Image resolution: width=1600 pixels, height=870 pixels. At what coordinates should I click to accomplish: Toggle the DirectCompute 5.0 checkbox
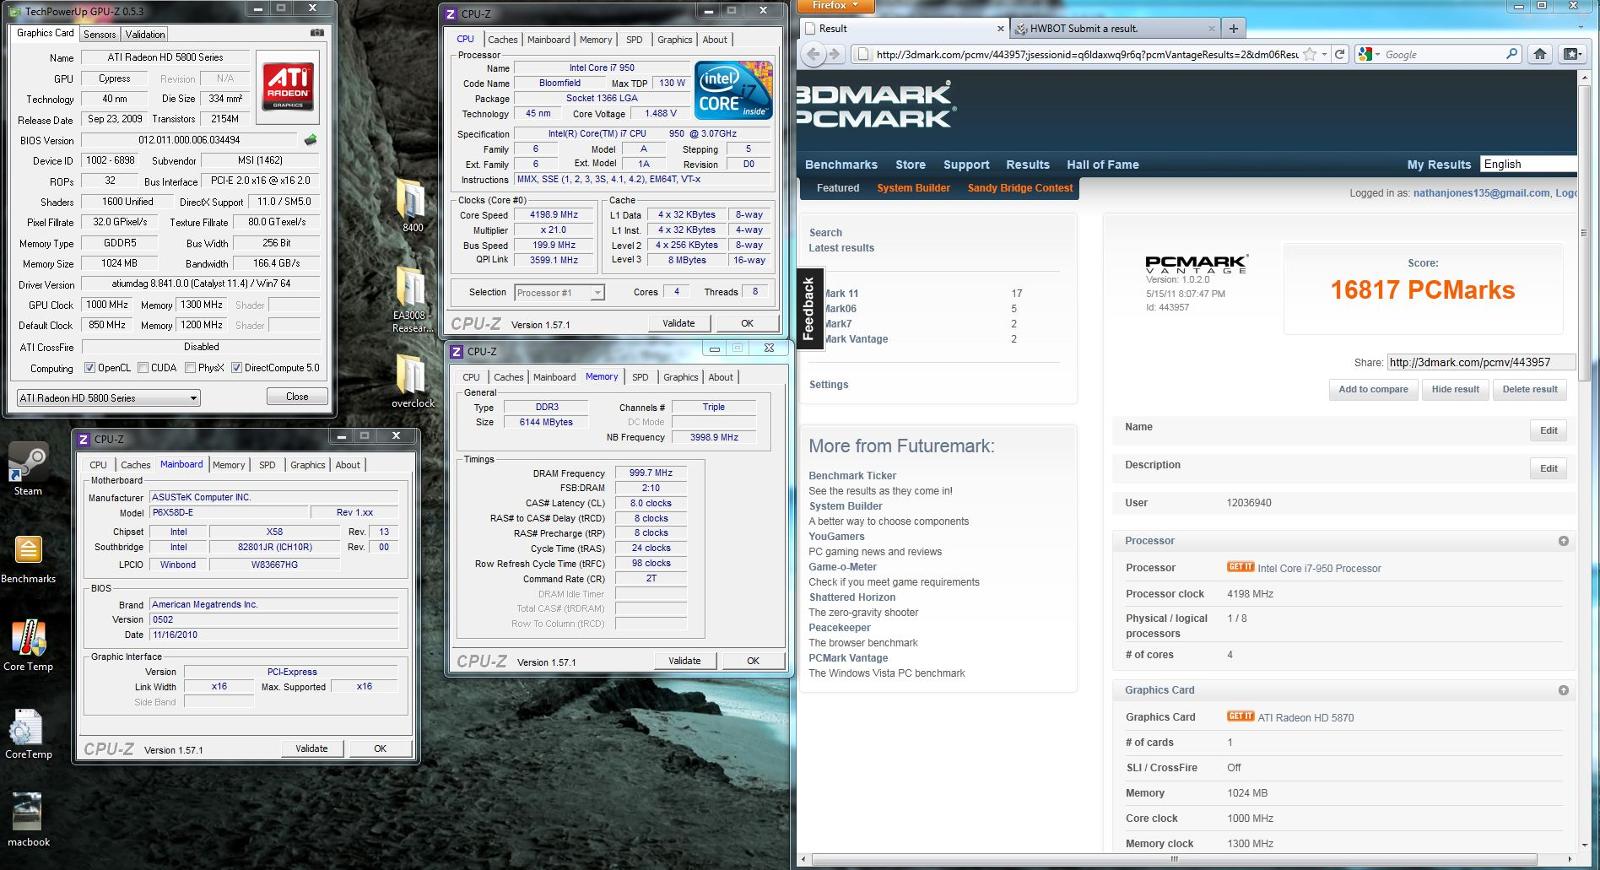(x=236, y=368)
